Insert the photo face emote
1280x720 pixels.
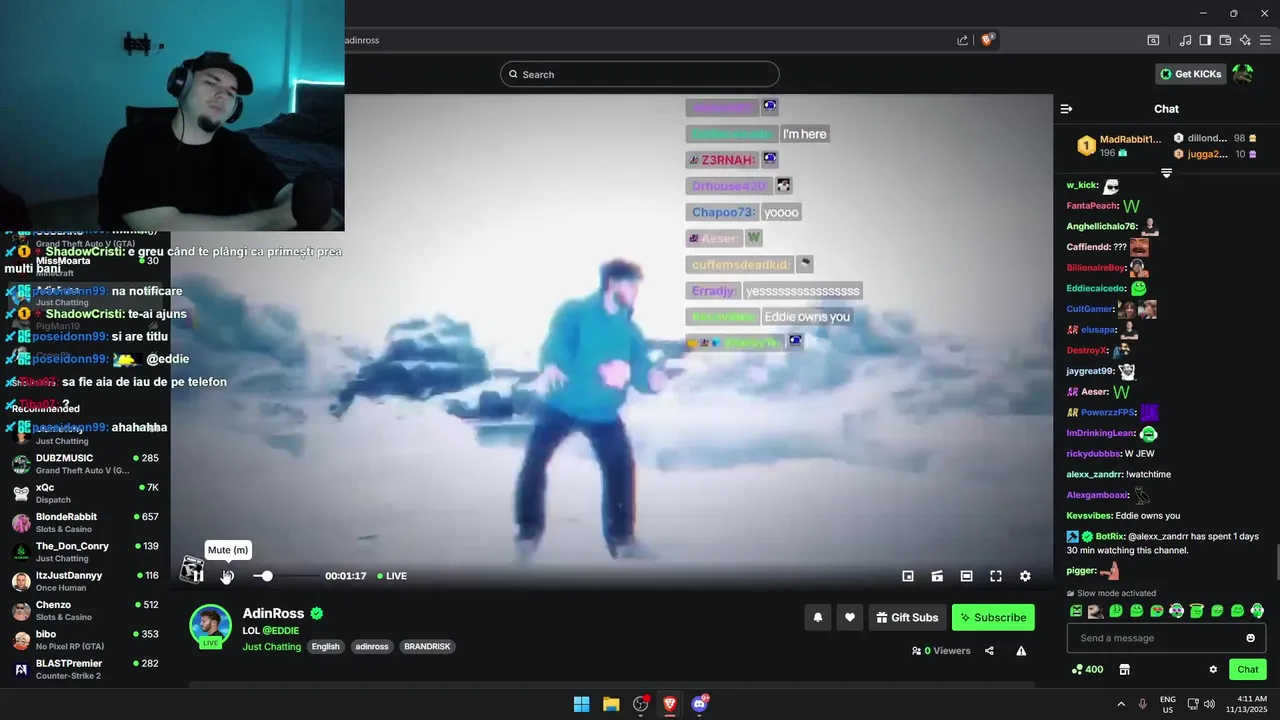(x=1096, y=611)
